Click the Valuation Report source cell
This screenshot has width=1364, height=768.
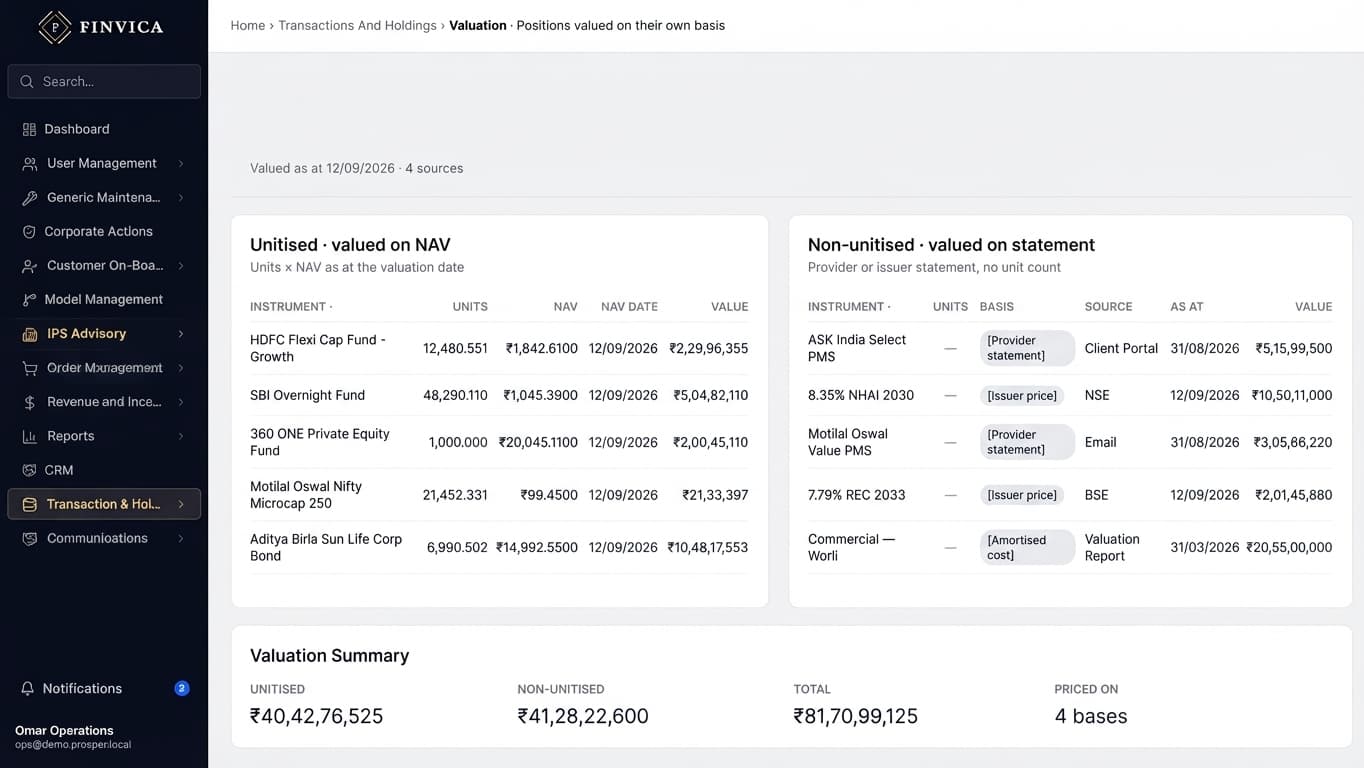(x=1112, y=547)
